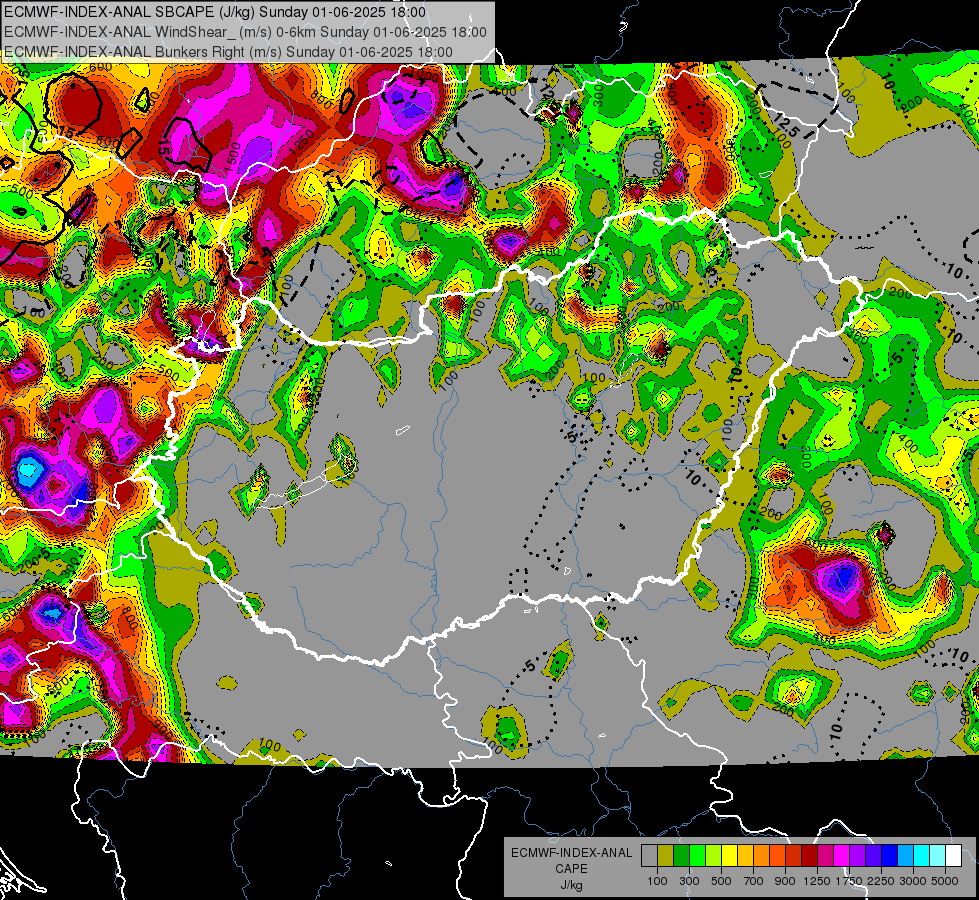Viewport: 979px width, 900px height.
Task: Pick the cyan swatch right of 3000
Action: (x=922, y=856)
